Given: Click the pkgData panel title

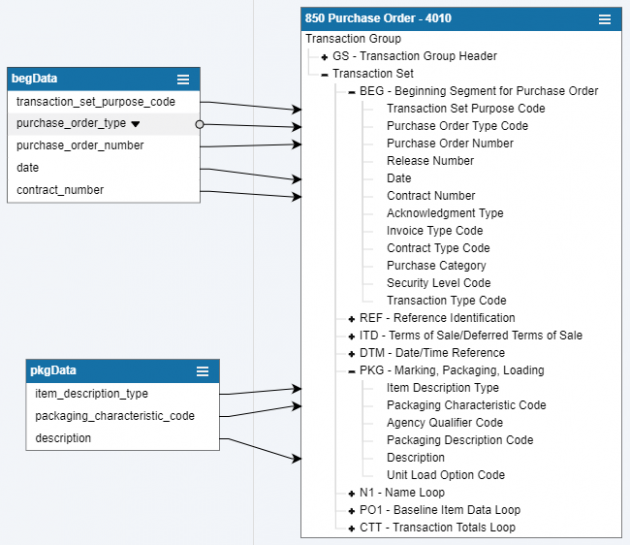Looking at the screenshot, I should click(53, 370).
